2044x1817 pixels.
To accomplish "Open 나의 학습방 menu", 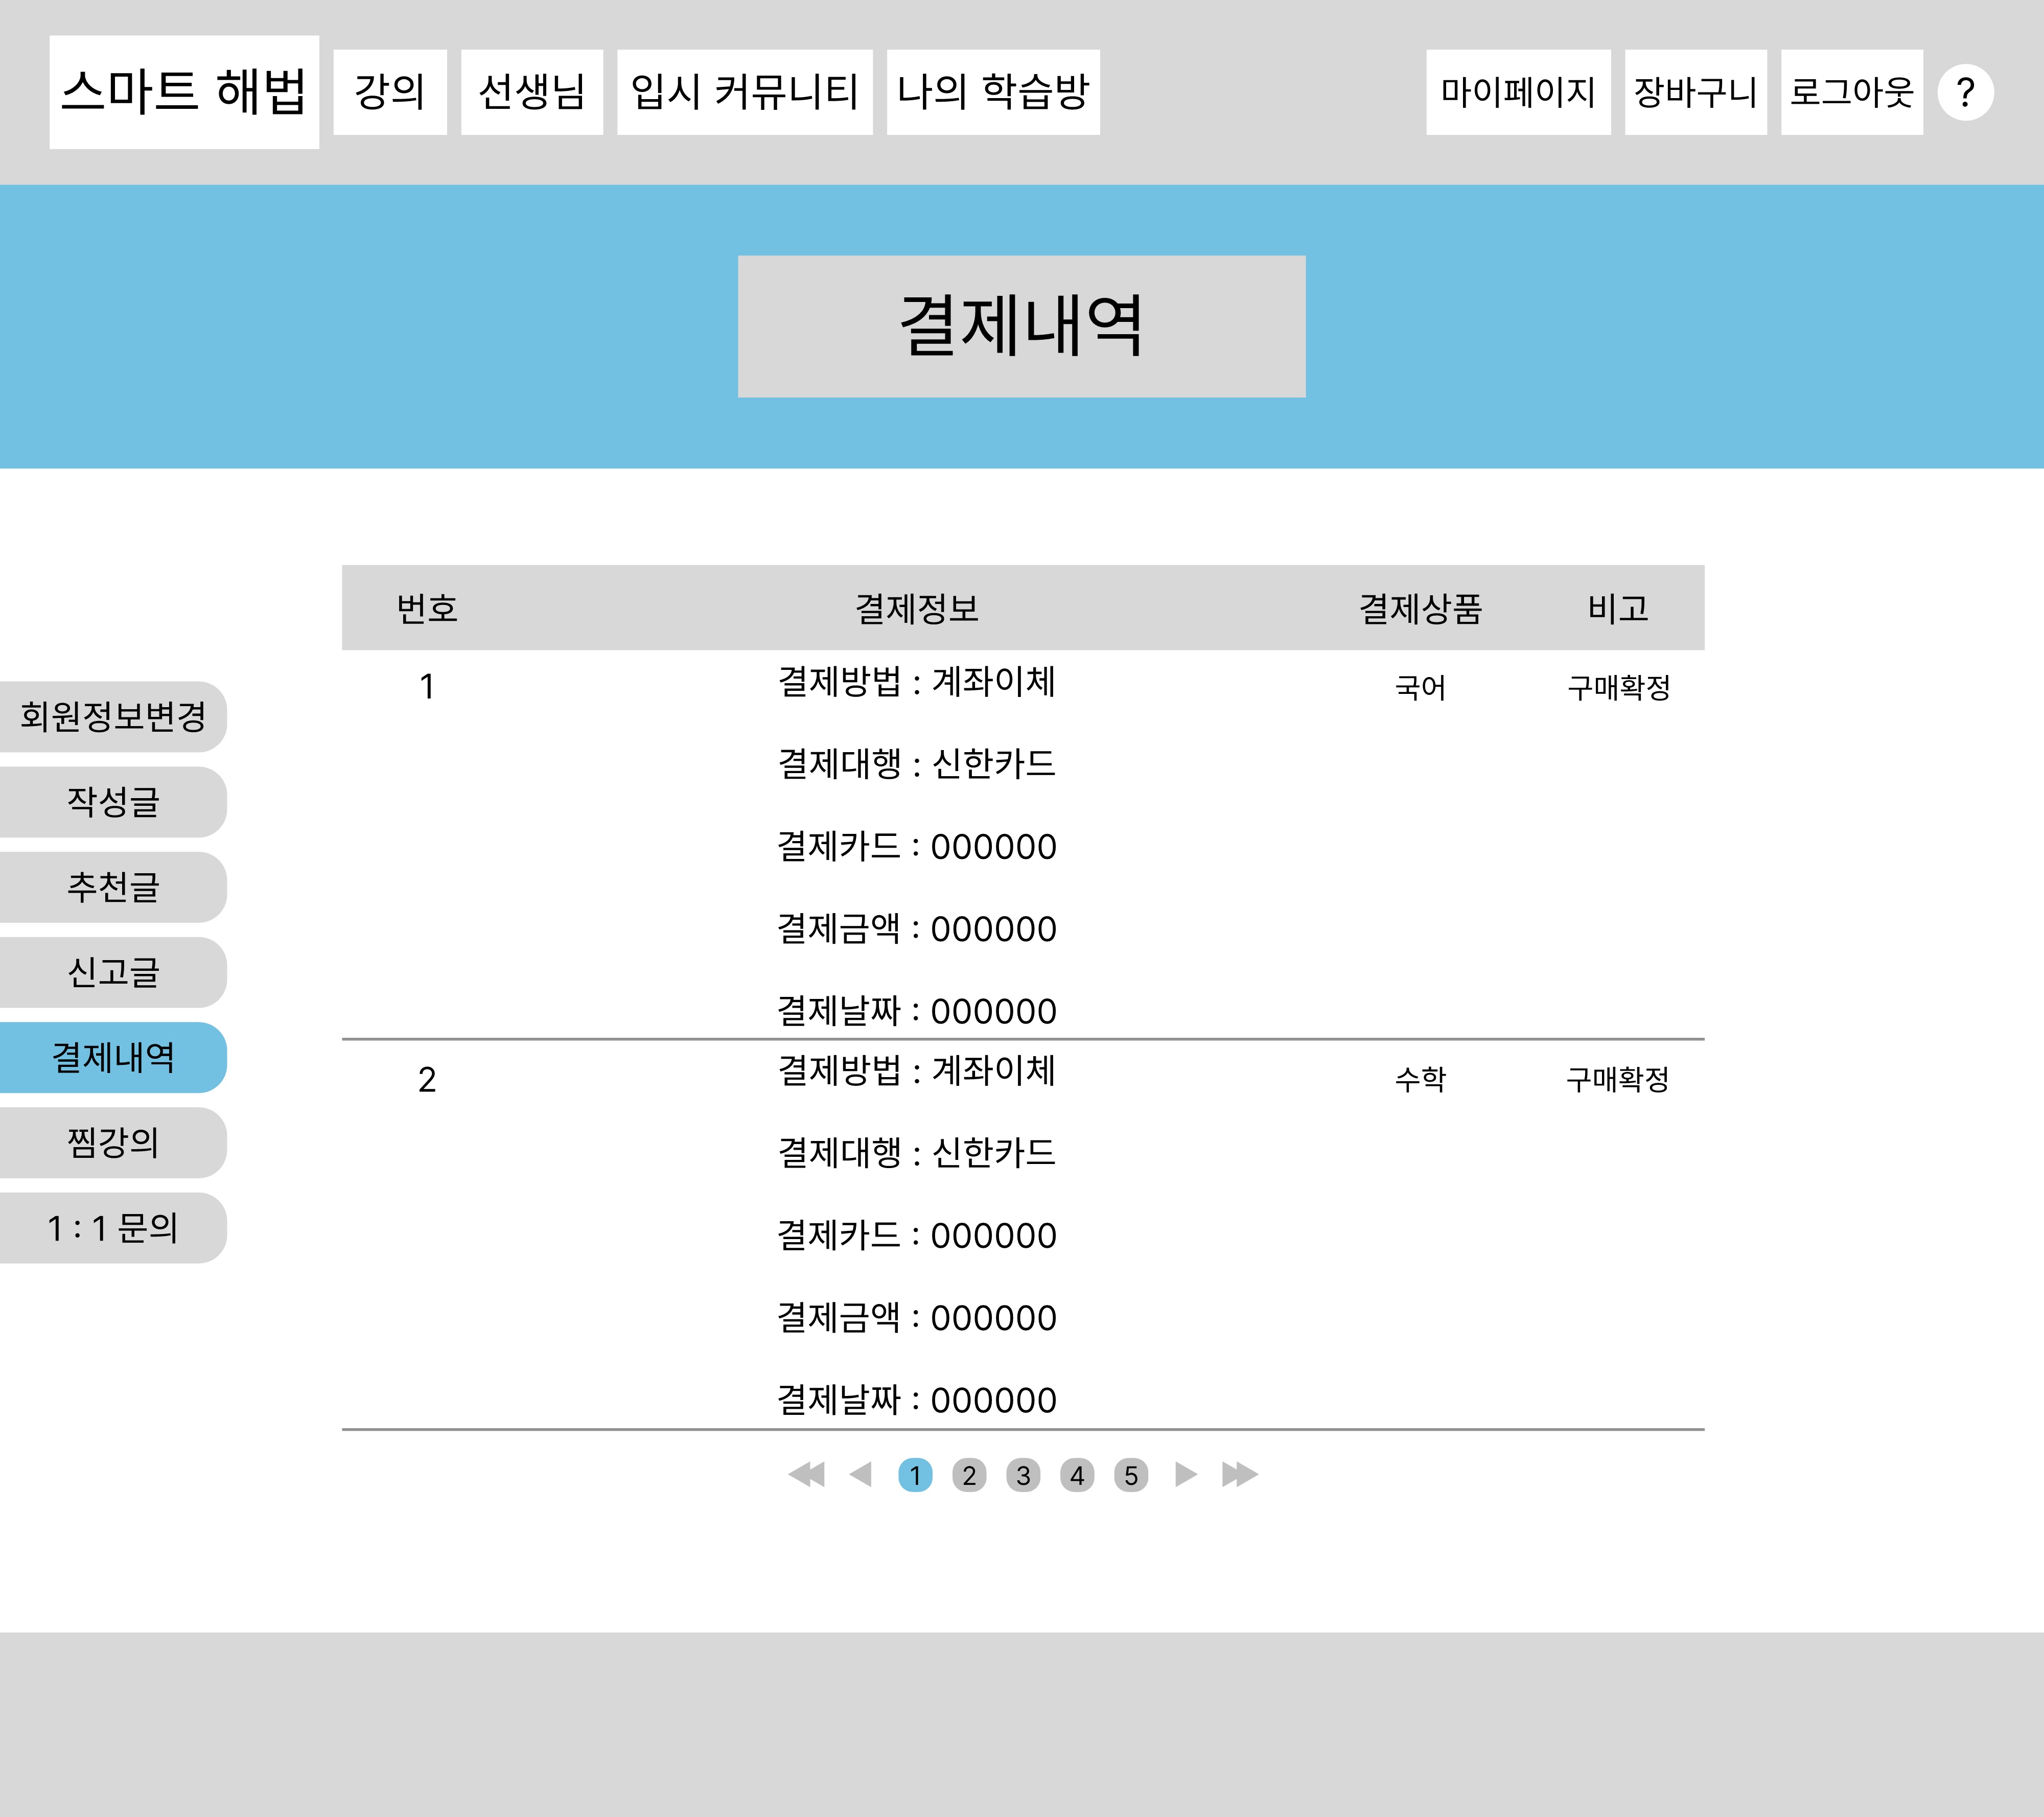I will [x=993, y=92].
